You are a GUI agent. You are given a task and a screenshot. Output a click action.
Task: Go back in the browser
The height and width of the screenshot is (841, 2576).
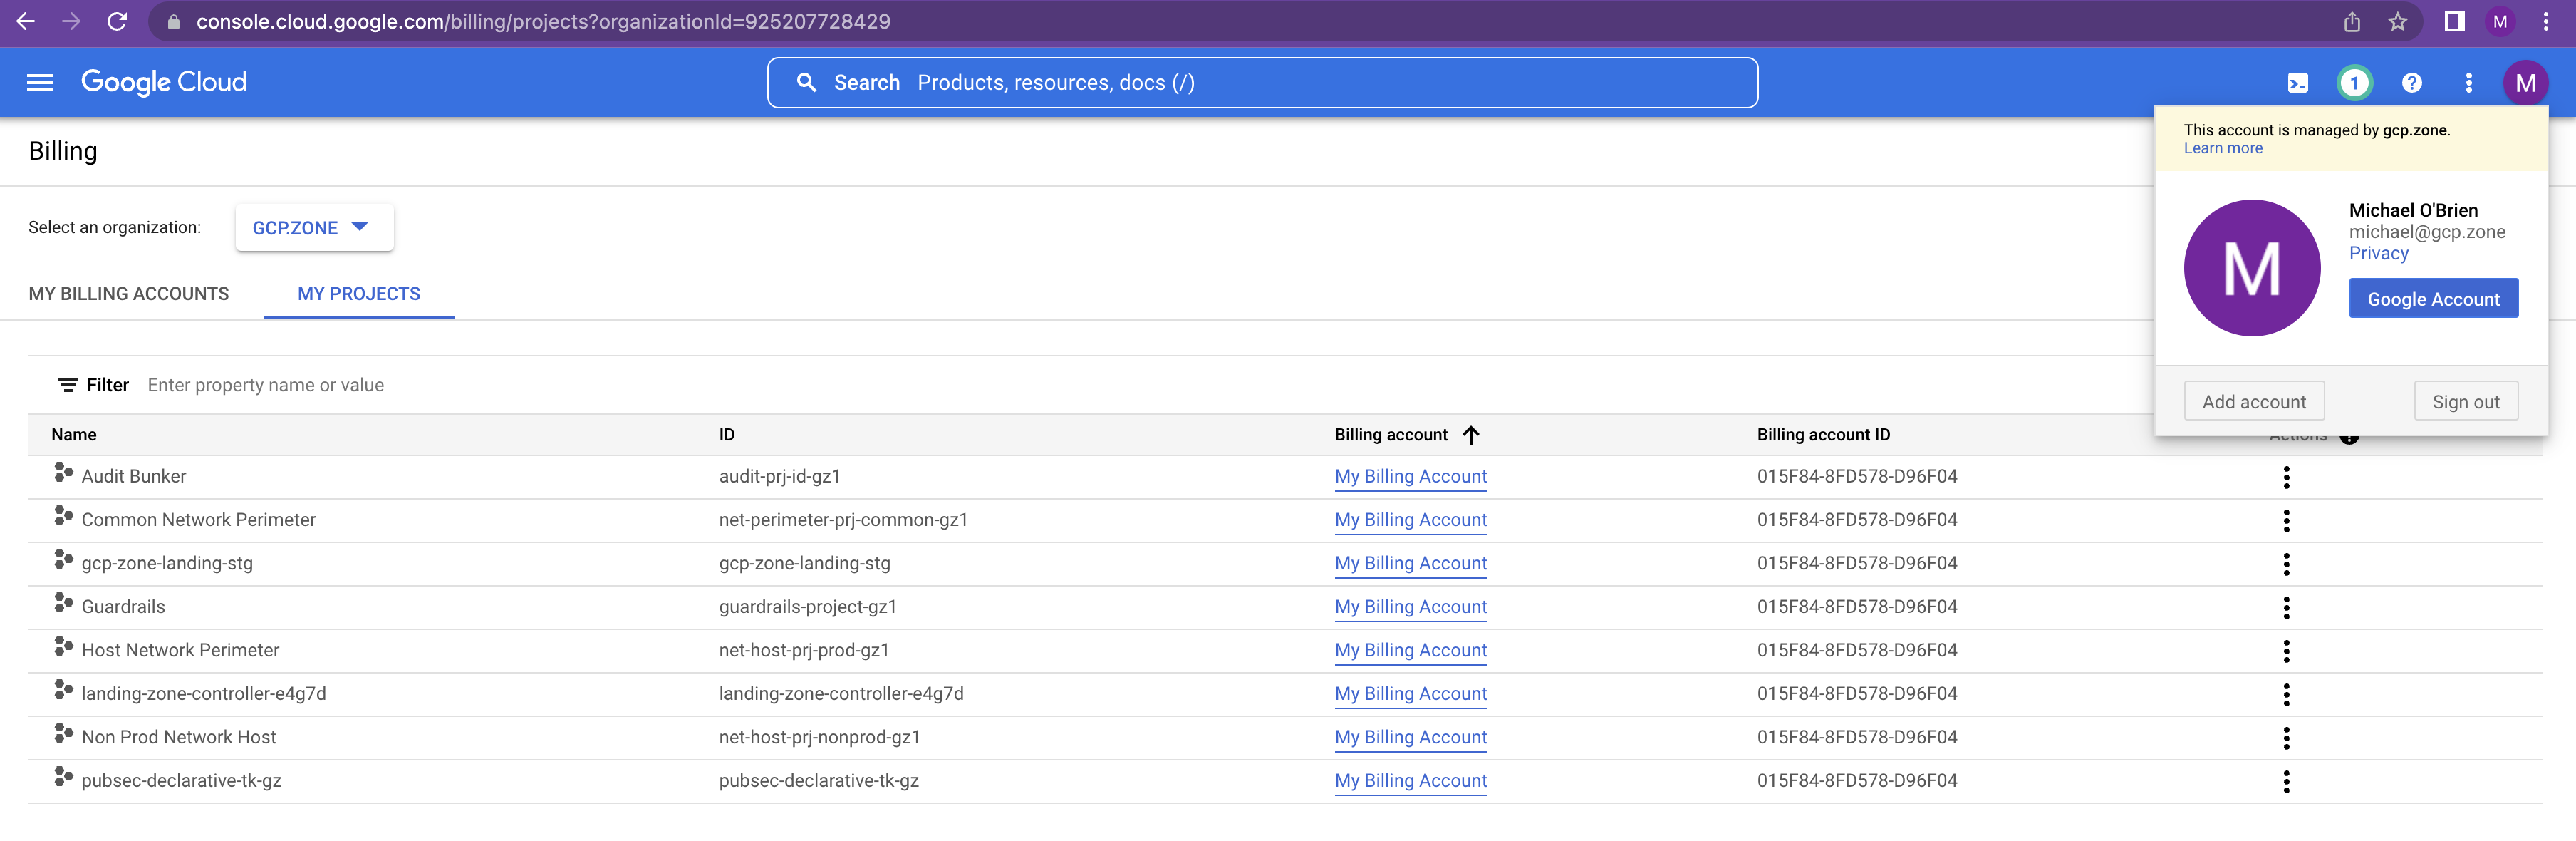pos(26,22)
